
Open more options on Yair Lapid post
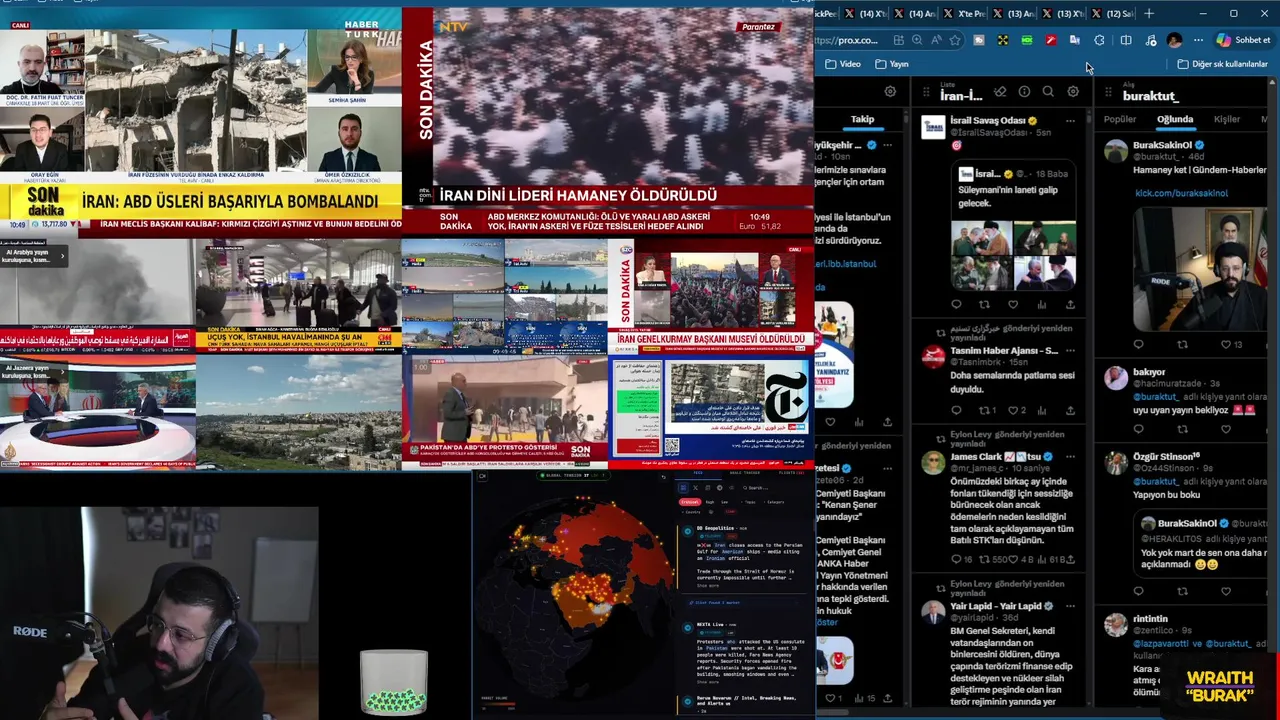coord(1070,607)
